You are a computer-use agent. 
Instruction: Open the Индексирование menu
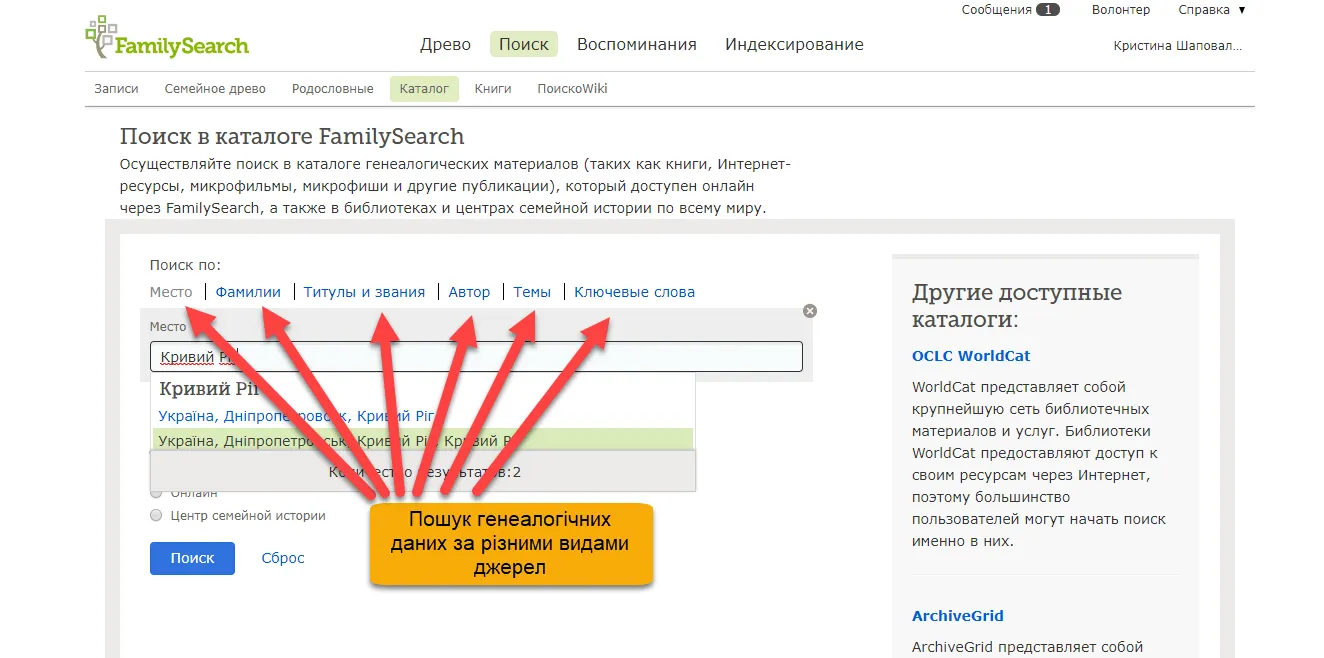(794, 44)
